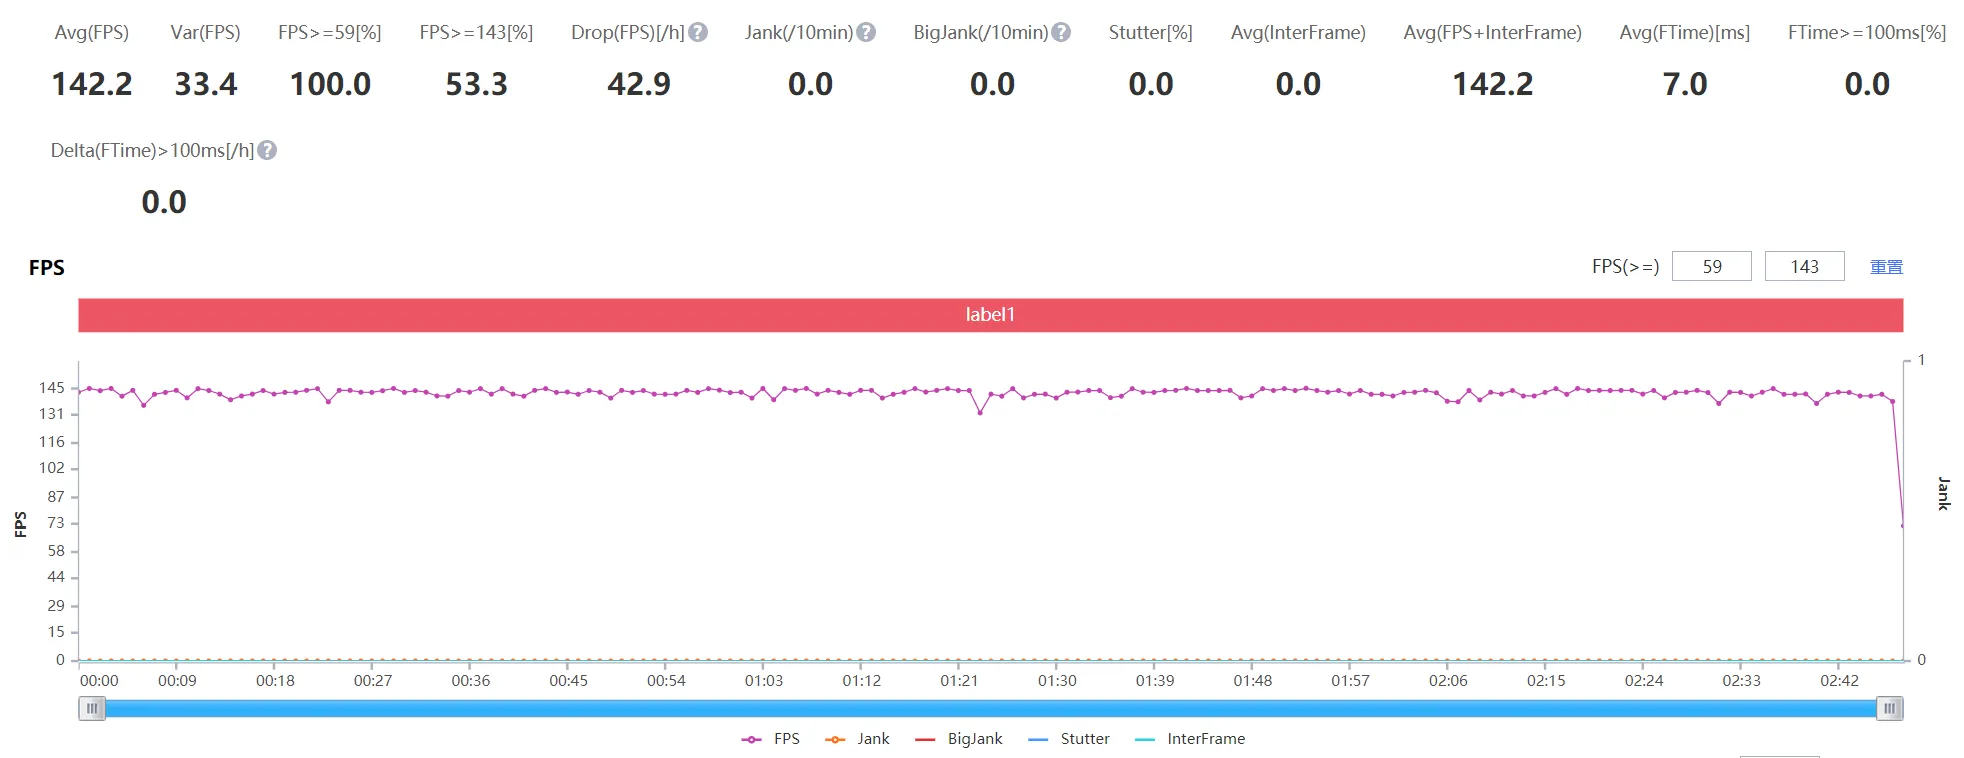Click the Avg(FPS) value 142.2
1964x758 pixels.
92,84
